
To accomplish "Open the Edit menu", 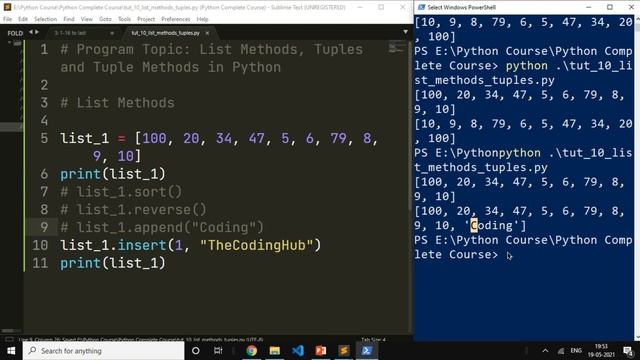I will coord(23,19).
